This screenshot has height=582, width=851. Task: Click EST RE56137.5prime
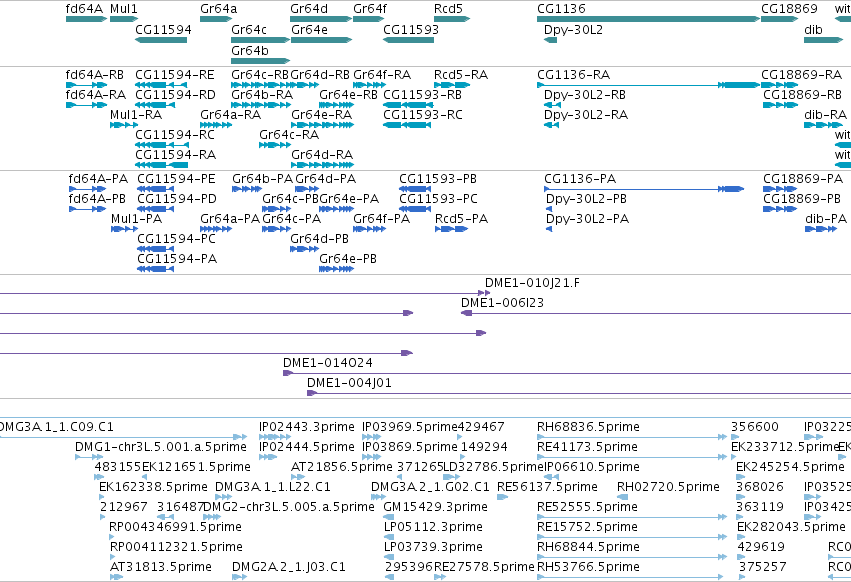548,487
